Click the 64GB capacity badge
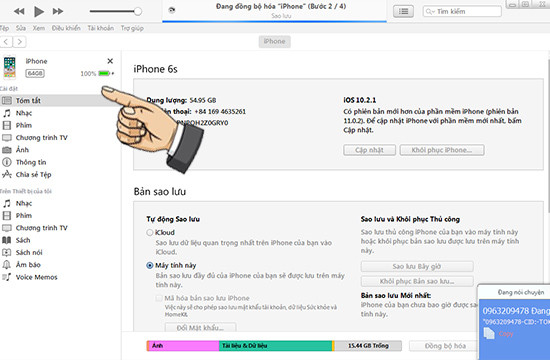550x360 pixels. (35, 73)
